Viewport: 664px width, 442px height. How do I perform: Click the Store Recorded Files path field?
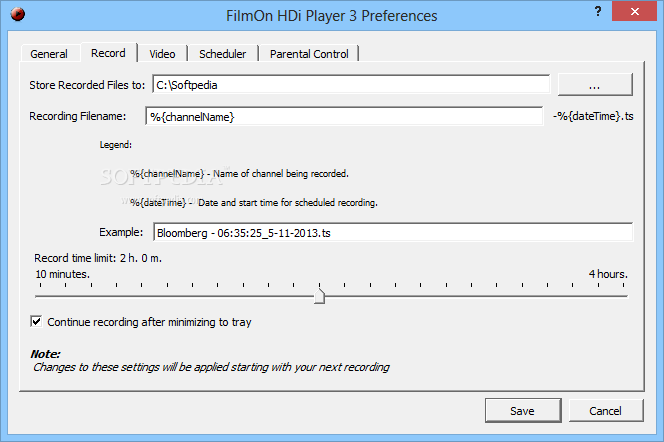click(x=351, y=85)
